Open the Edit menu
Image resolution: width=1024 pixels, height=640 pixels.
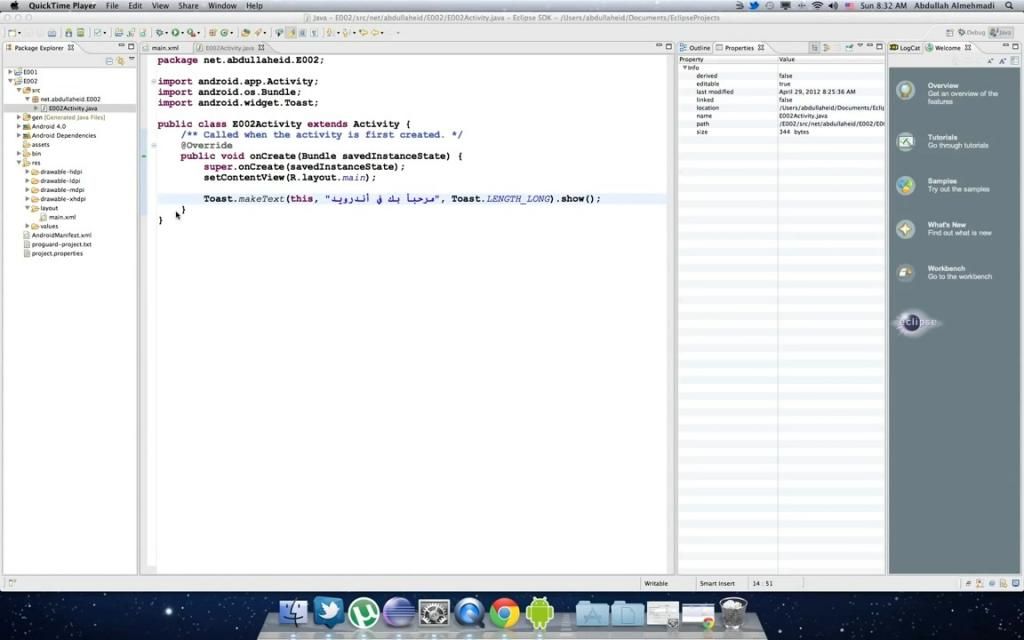[135, 6]
